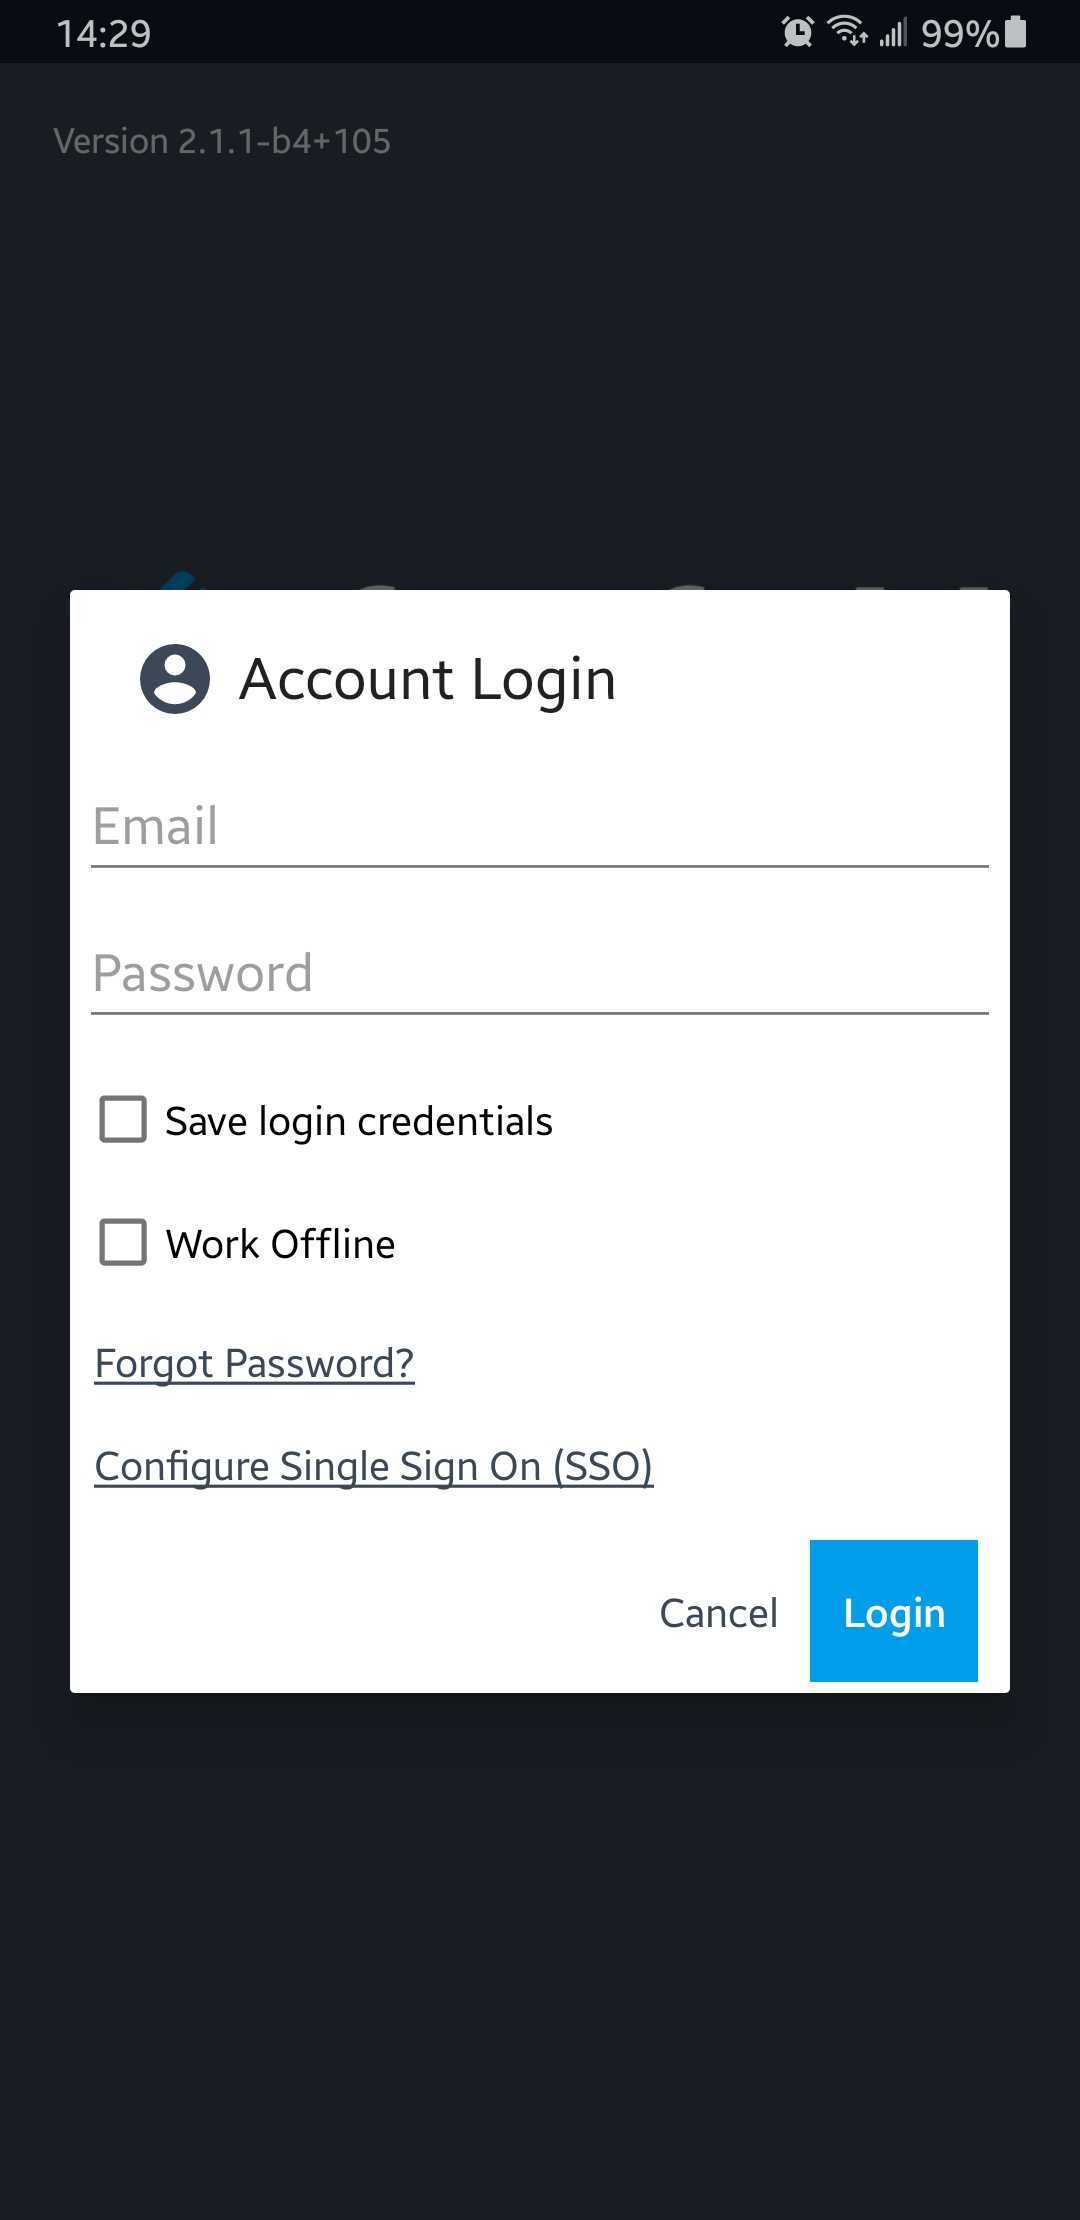Image resolution: width=1080 pixels, height=2220 pixels.
Task: Check the Work Offline checkbox
Action: click(123, 1242)
